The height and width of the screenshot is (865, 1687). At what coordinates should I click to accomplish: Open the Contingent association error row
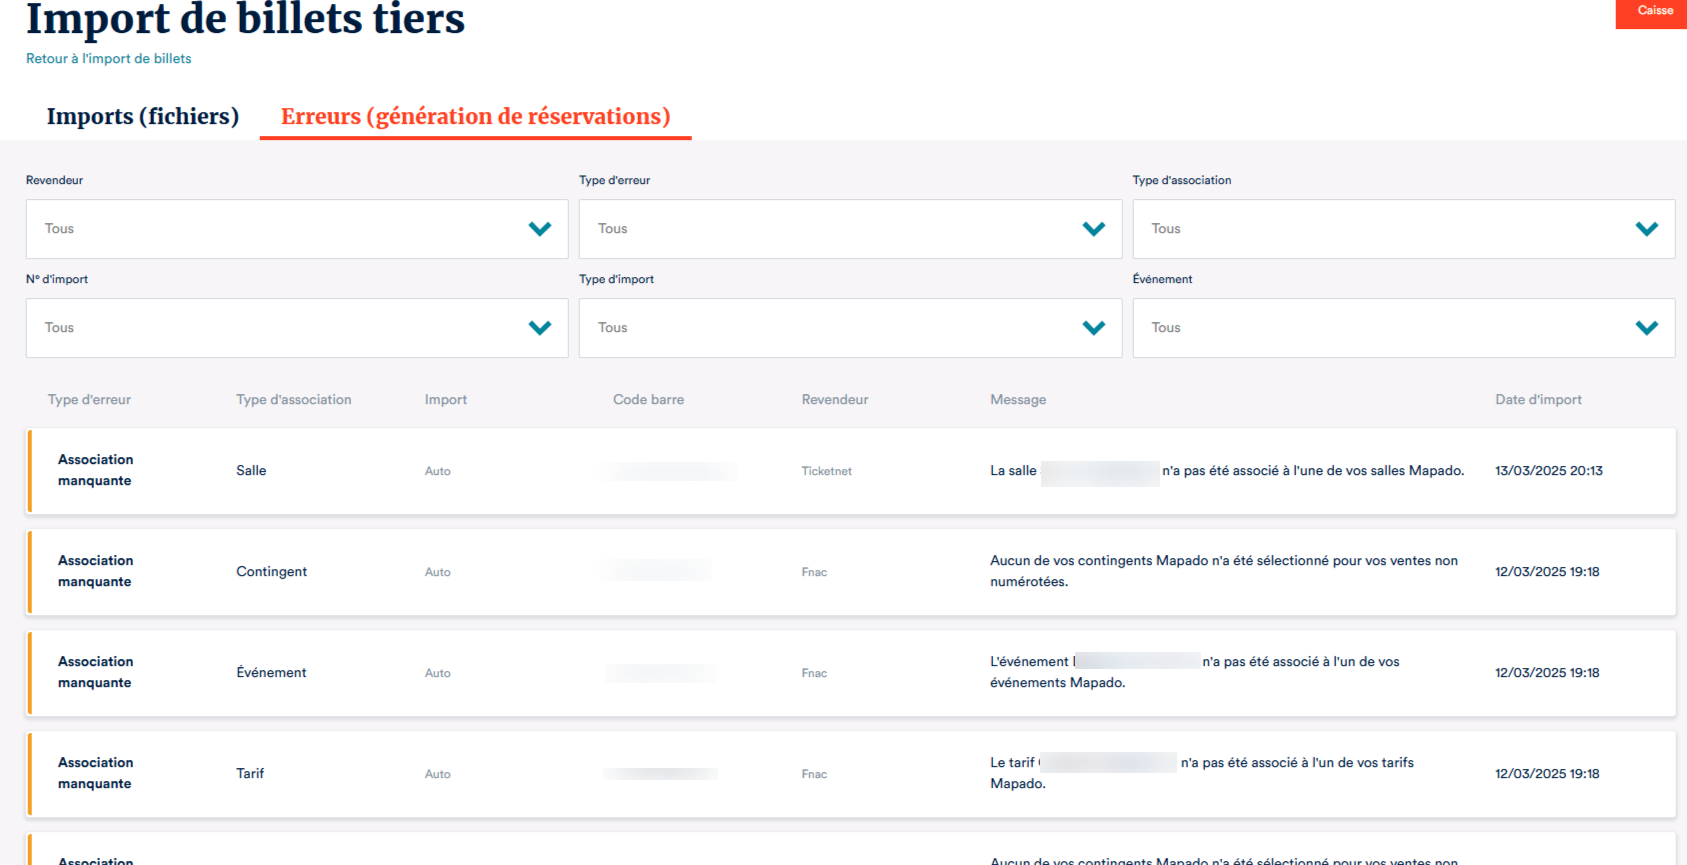pos(850,572)
